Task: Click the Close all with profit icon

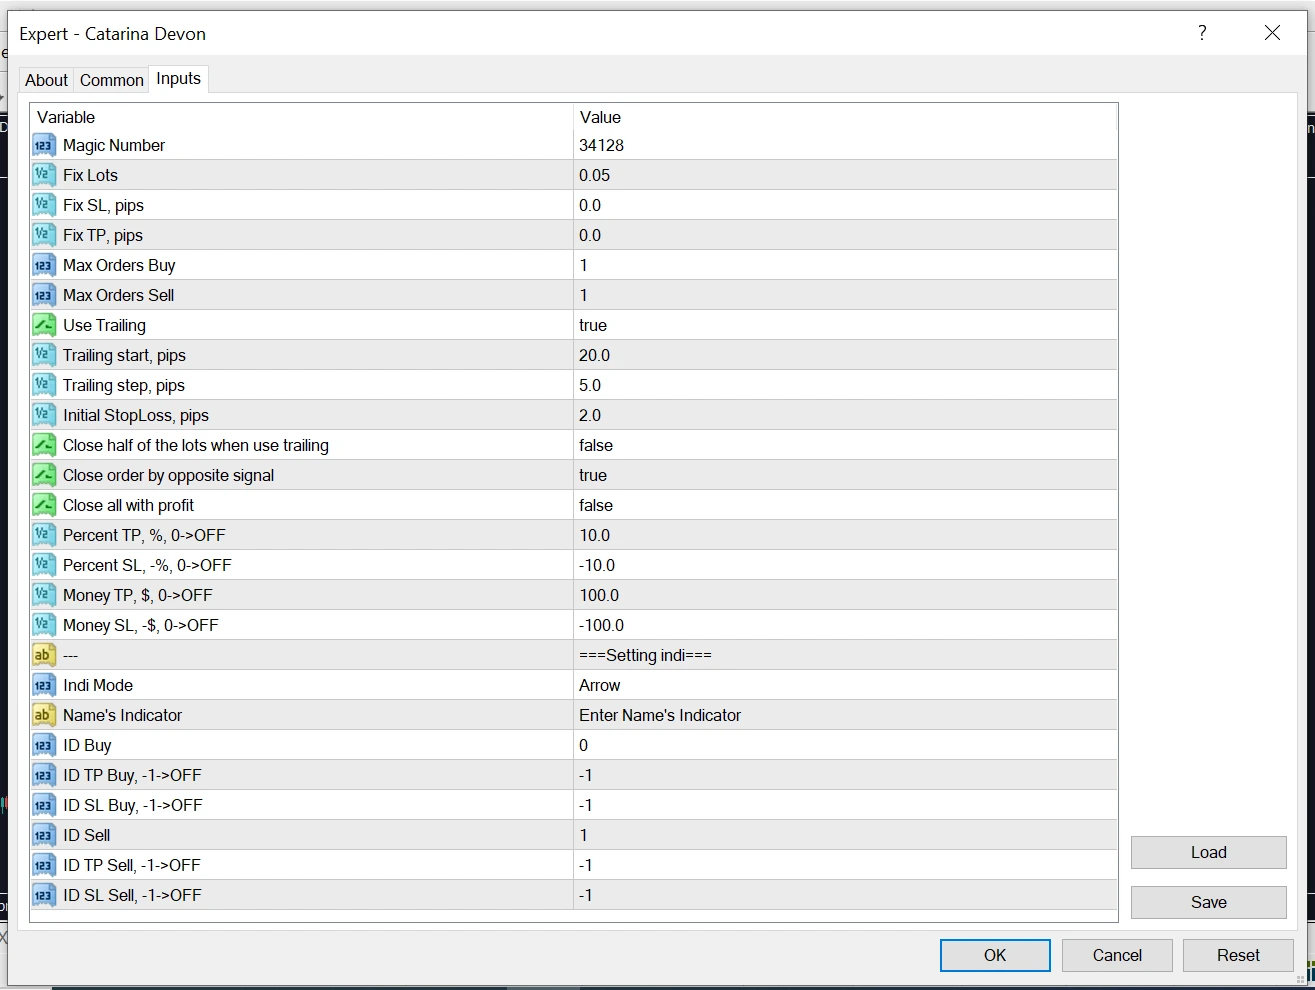Action: pyautogui.click(x=43, y=505)
